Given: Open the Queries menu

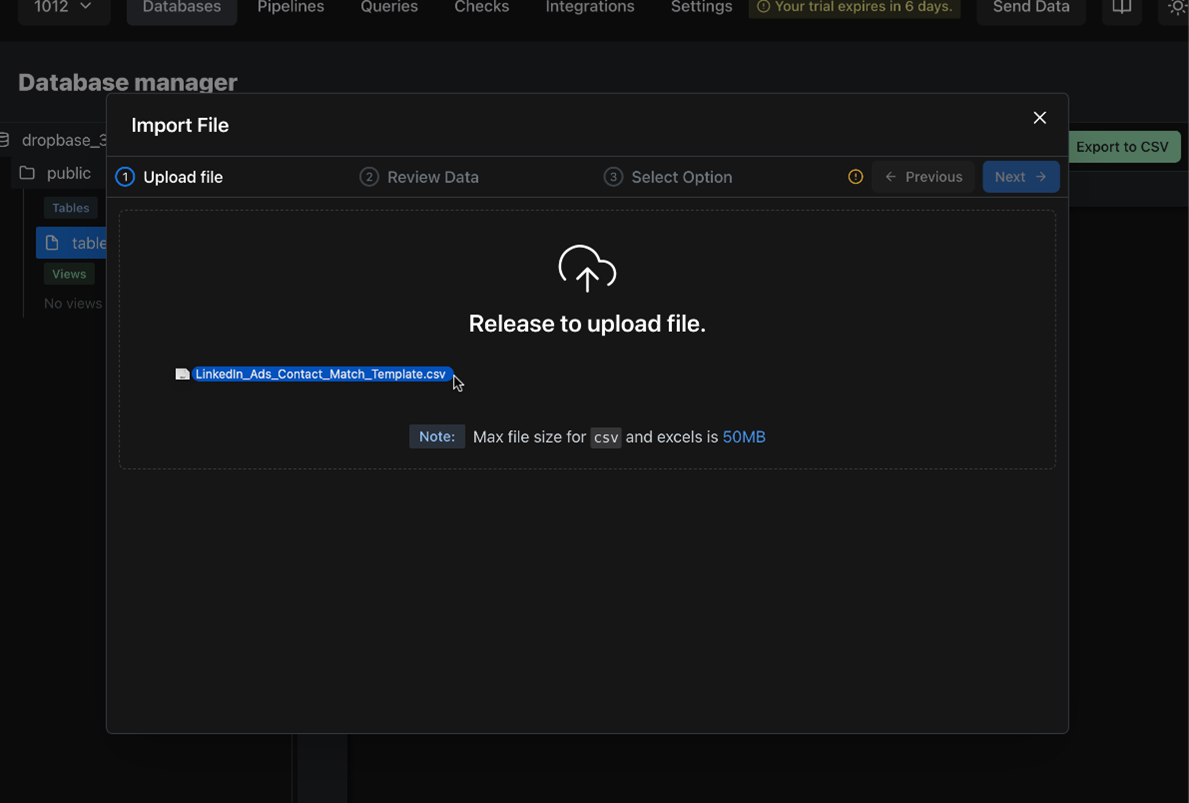Looking at the screenshot, I should [x=389, y=8].
